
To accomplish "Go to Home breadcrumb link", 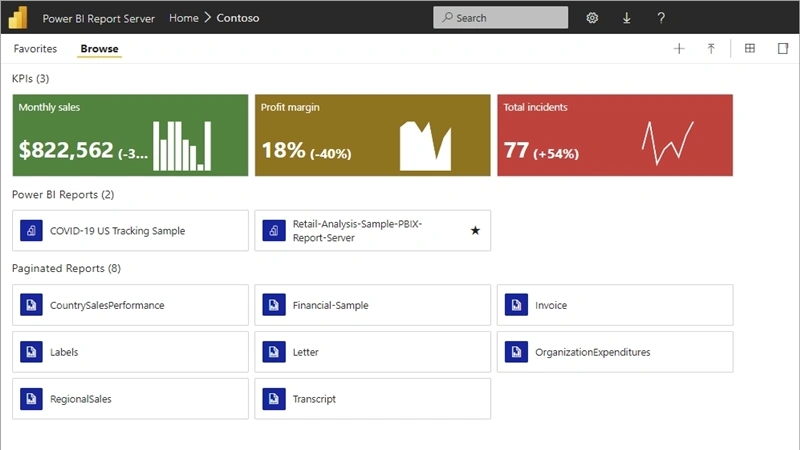I will (184, 18).
